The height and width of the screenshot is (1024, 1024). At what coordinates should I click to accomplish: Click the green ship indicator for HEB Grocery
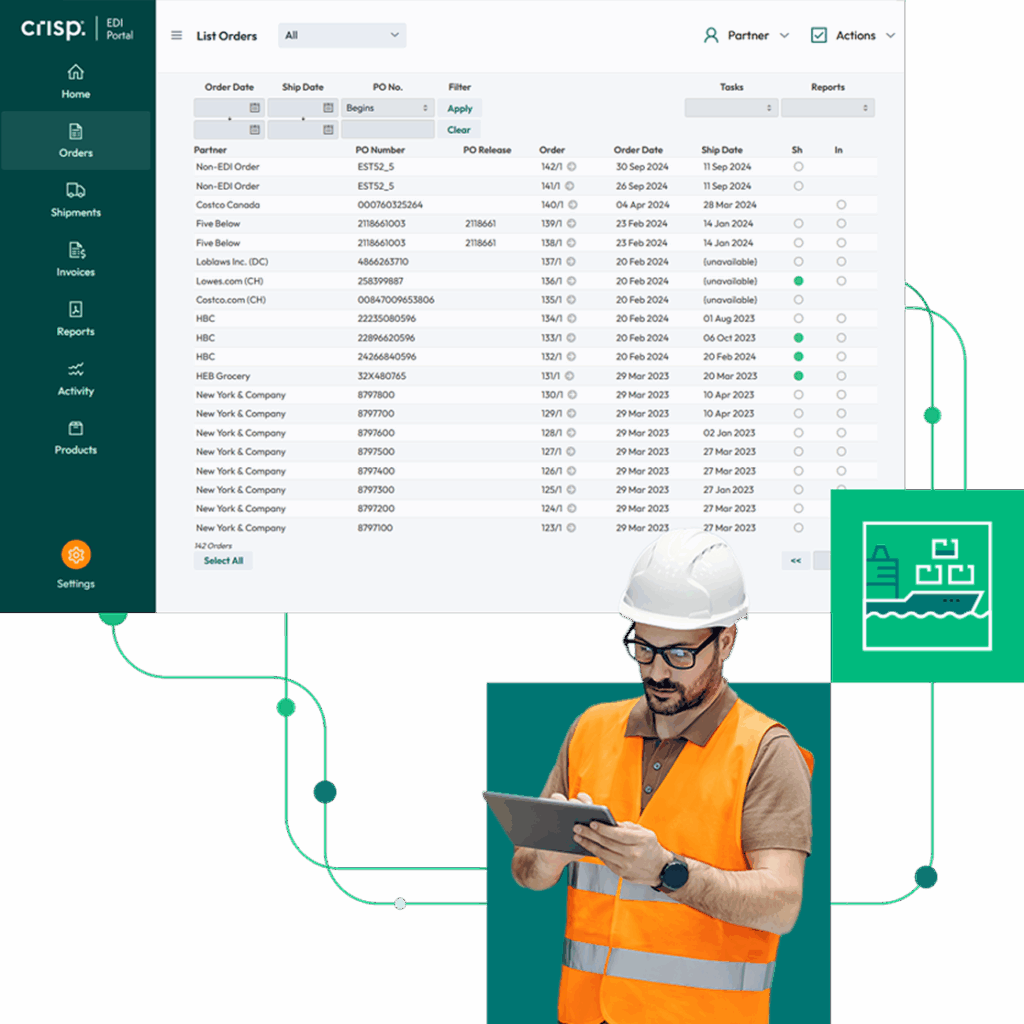[x=797, y=375]
